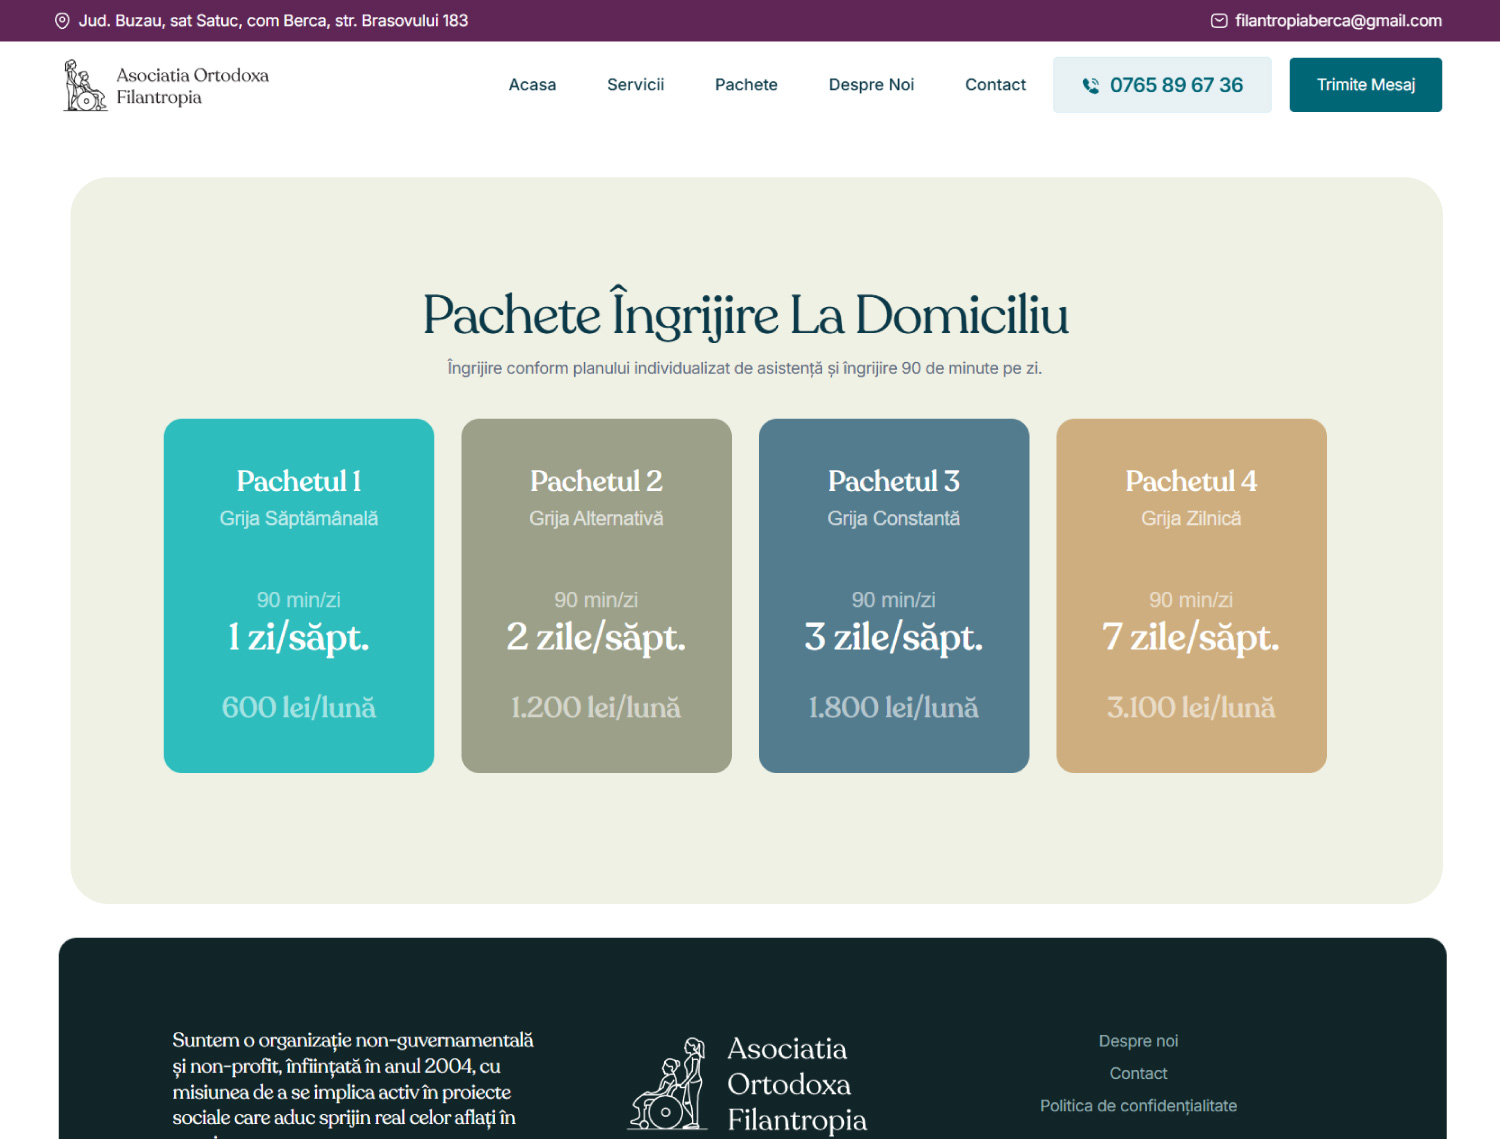Click the envelope icon beside the email

pos(1219,21)
